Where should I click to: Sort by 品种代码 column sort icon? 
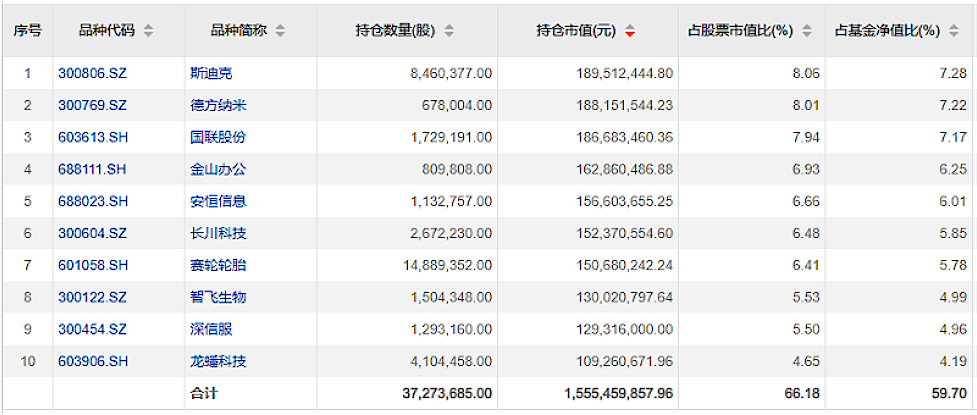pyautogui.click(x=148, y=31)
